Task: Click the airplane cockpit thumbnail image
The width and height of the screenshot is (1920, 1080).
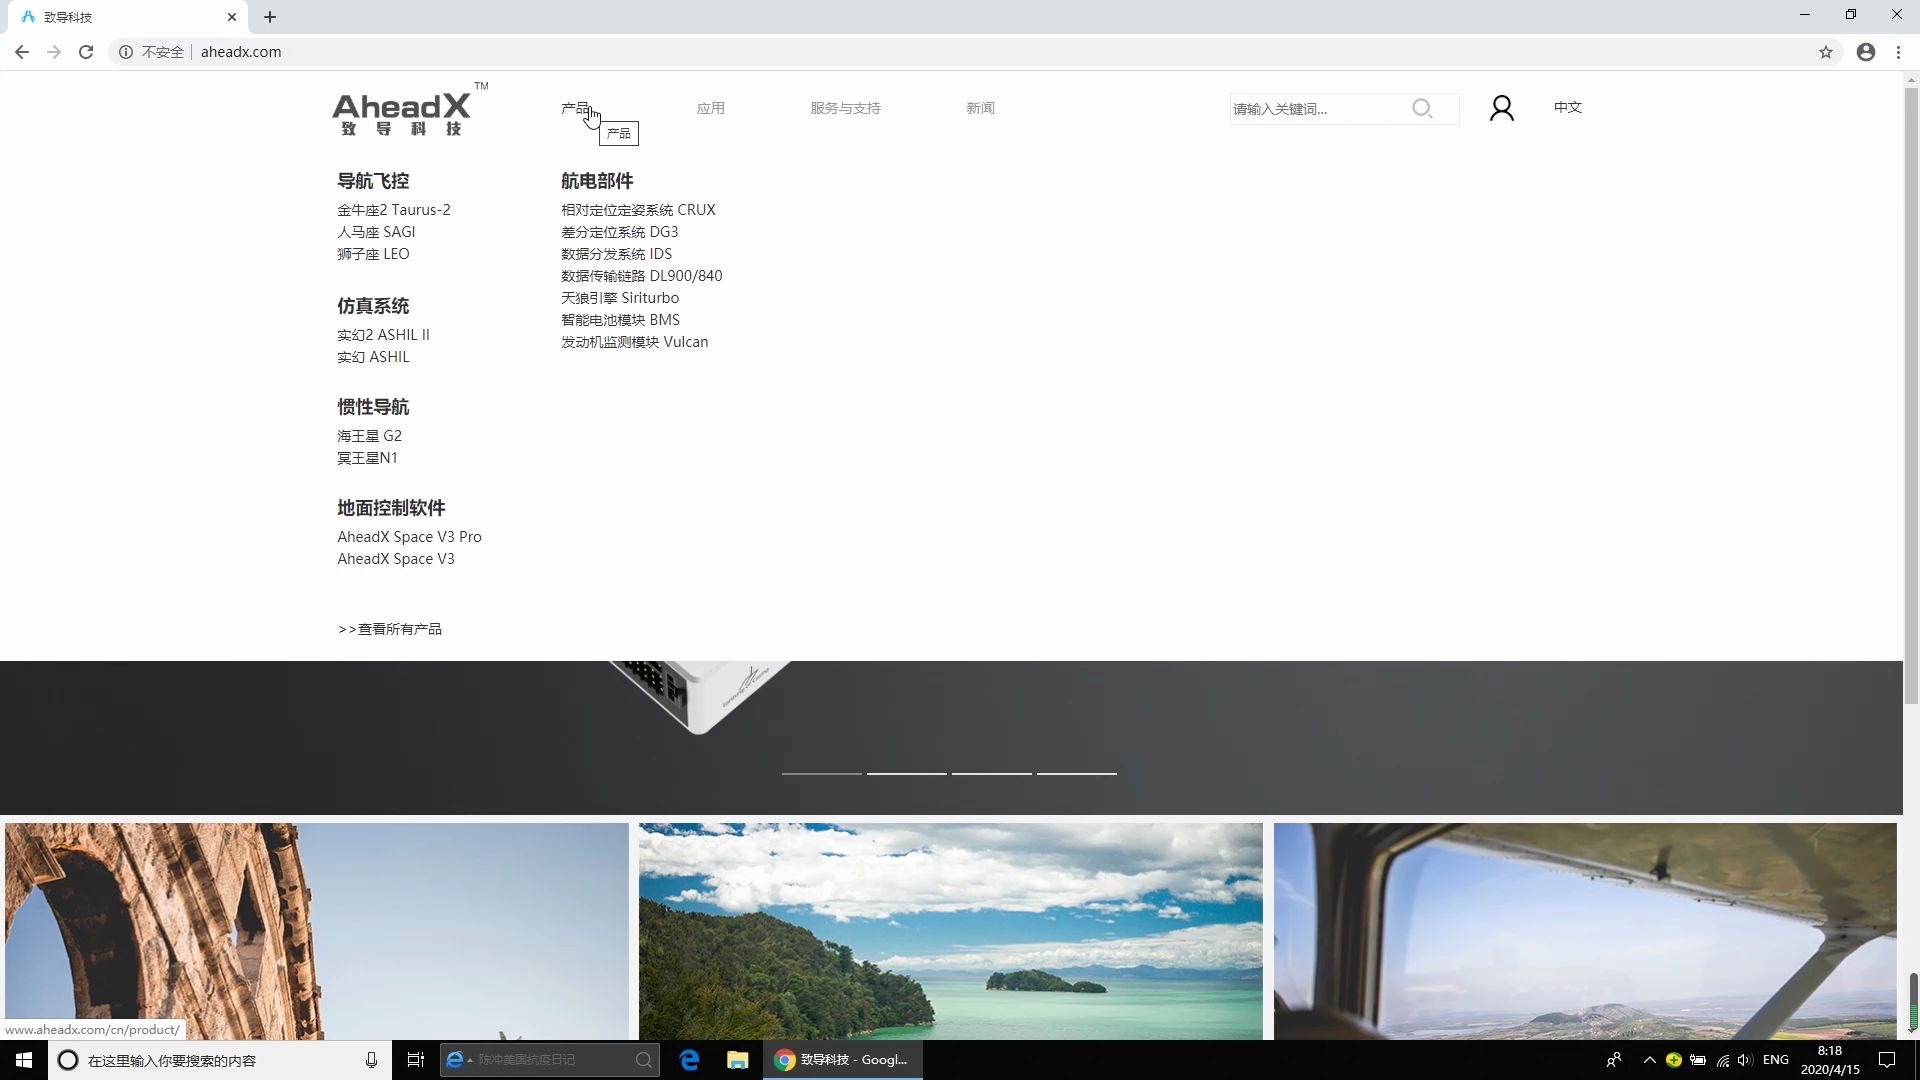Action: click(x=1585, y=931)
